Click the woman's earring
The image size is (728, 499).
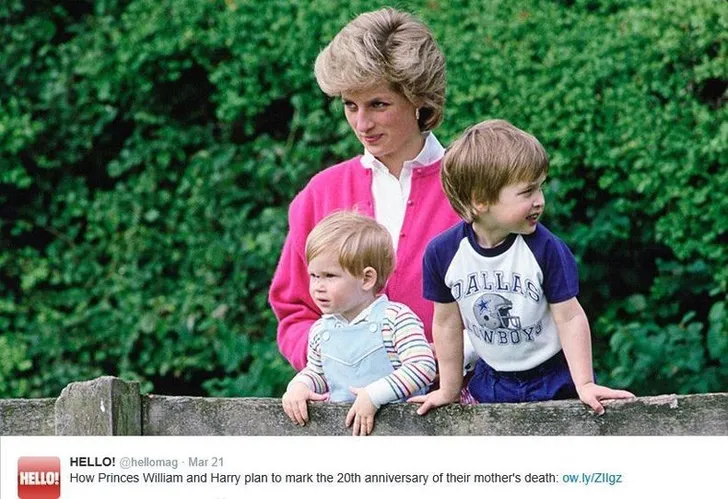pyautogui.click(x=417, y=114)
